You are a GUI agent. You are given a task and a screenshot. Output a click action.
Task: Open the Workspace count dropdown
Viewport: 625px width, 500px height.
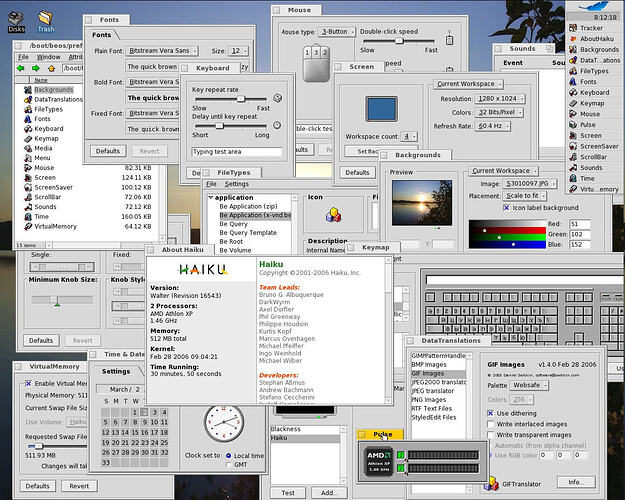409,136
